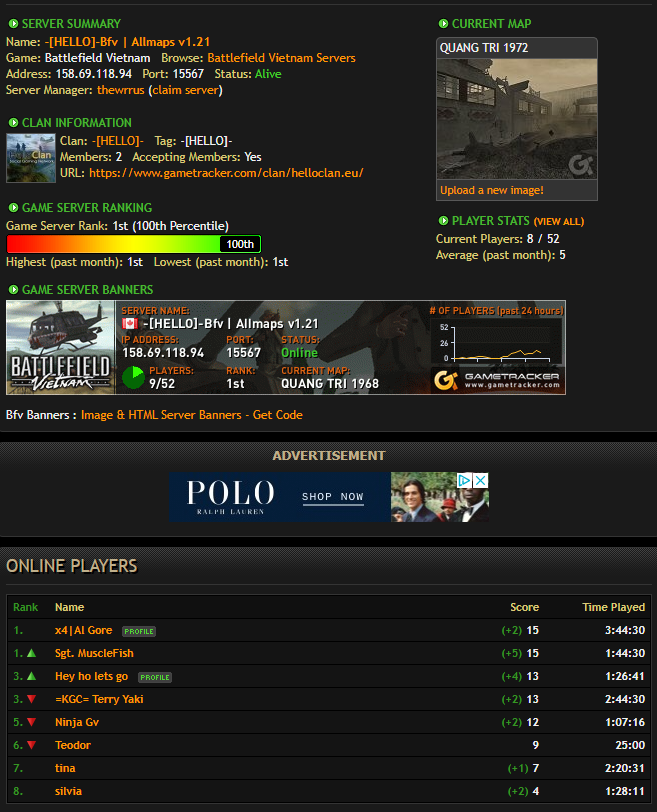
Task: Open the PROFILE badge beside x4|Al Gore
Action: 139,631
